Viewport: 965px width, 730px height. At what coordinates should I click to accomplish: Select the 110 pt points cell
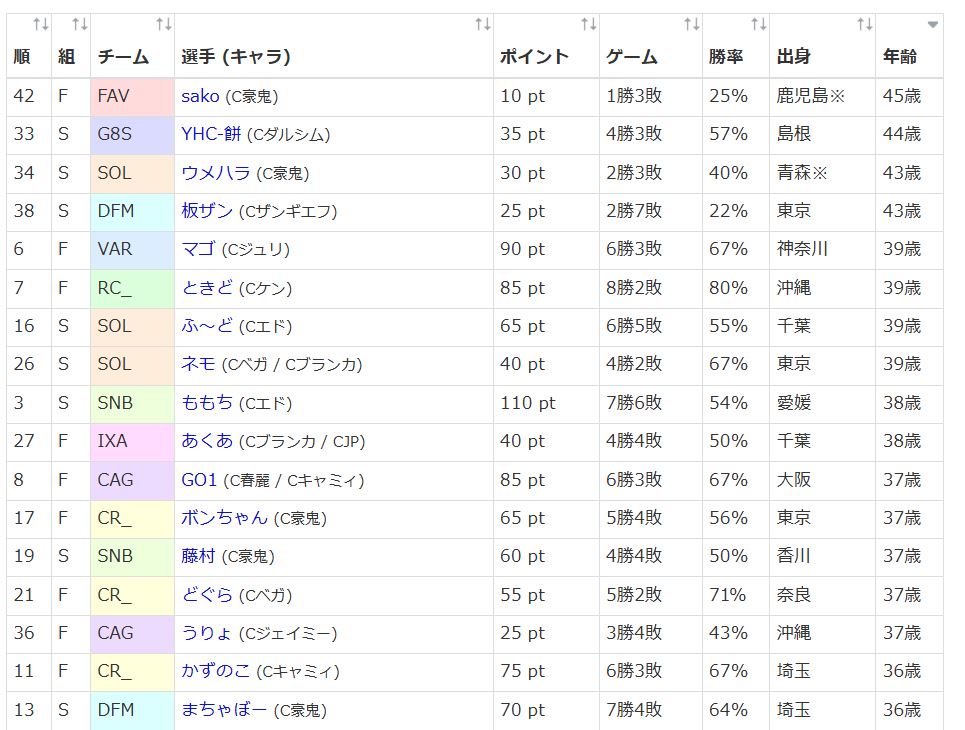point(528,403)
